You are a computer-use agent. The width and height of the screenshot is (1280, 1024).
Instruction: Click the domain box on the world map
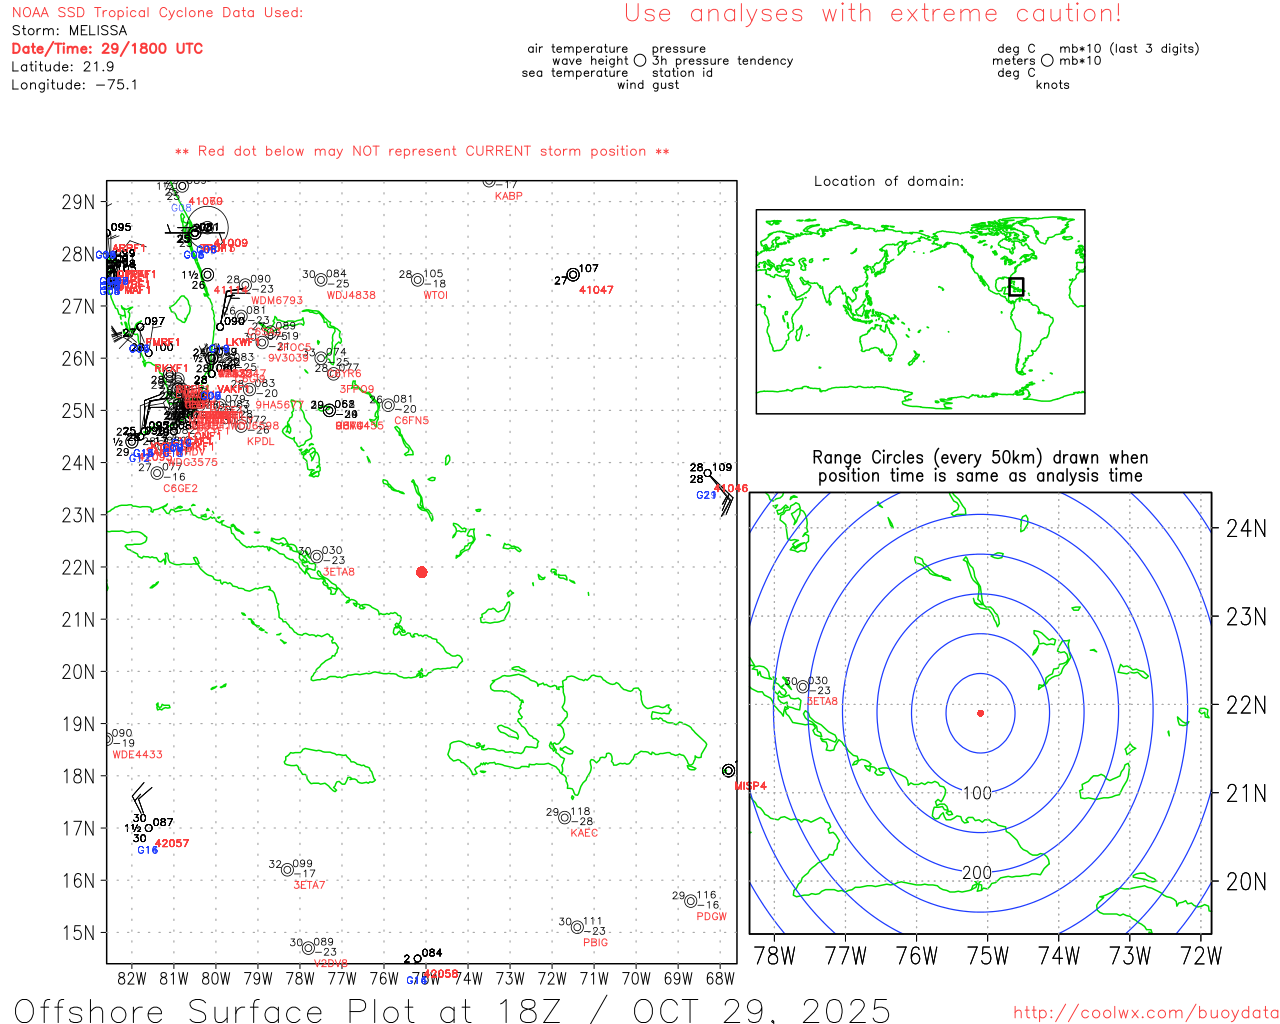1016,287
